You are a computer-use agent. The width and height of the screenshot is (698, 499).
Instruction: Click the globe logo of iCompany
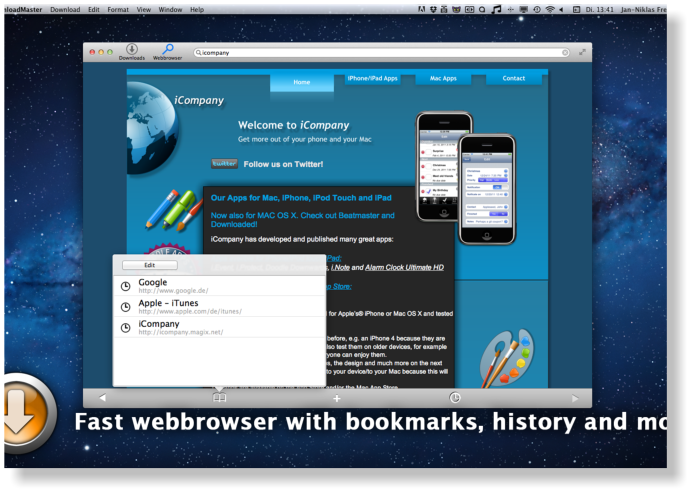tap(151, 128)
